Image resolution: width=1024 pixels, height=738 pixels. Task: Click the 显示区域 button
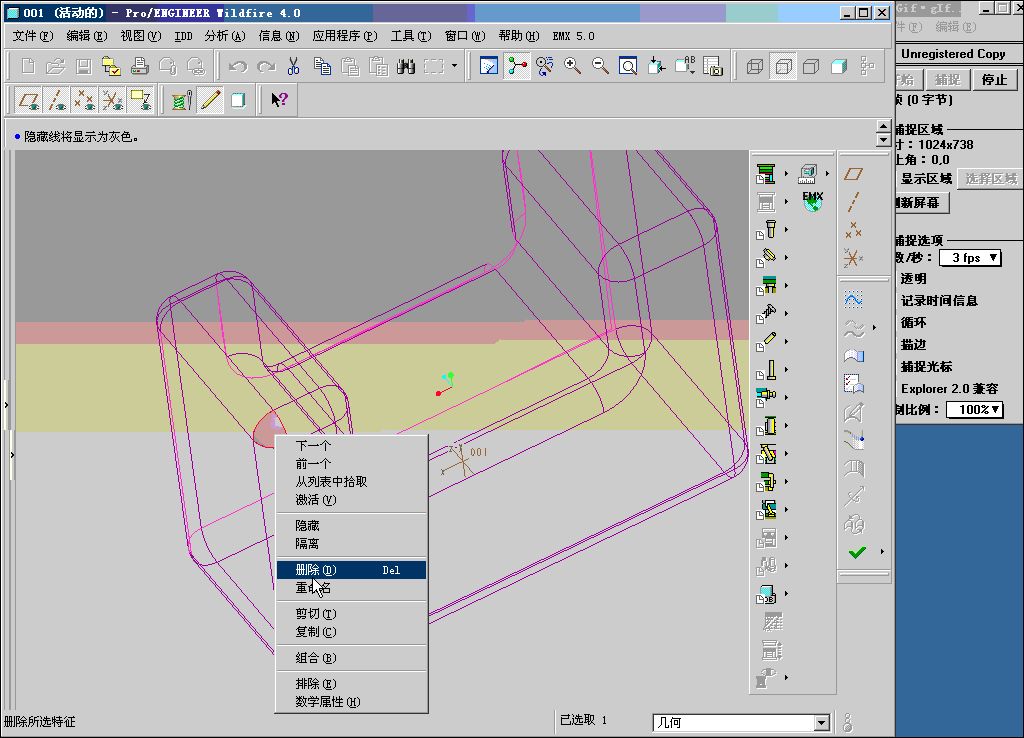coord(925,178)
